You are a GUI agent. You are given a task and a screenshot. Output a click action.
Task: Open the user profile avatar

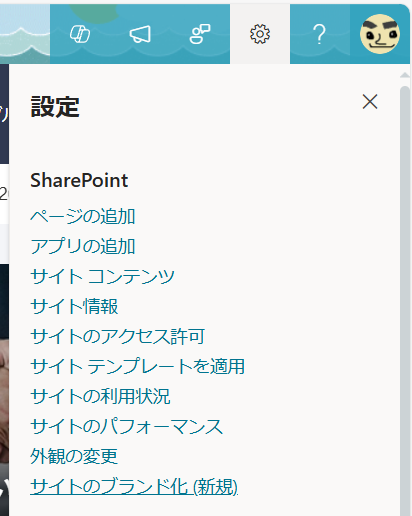(380, 34)
